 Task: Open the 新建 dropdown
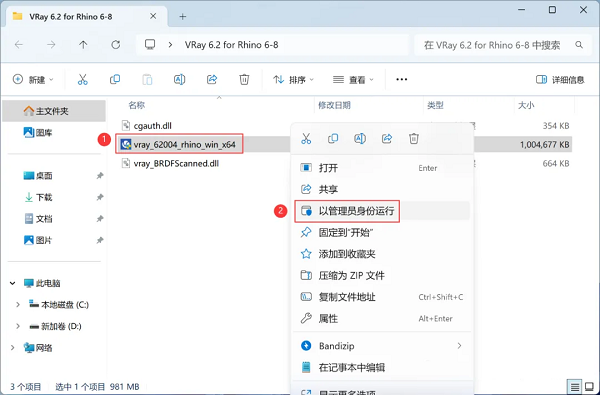pyautogui.click(x=33, y=80)
